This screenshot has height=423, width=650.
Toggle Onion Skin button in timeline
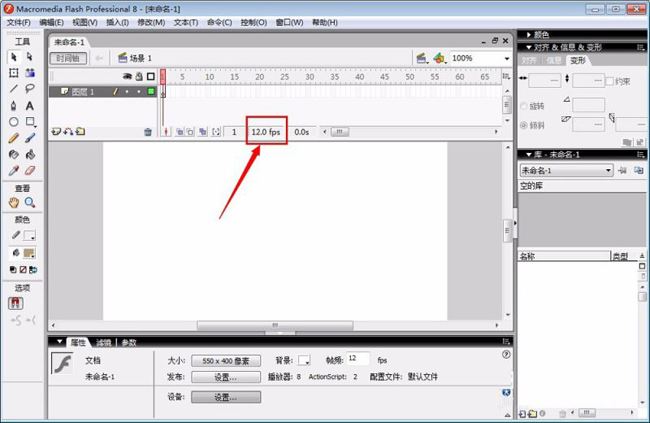click(x=179, y=132)
